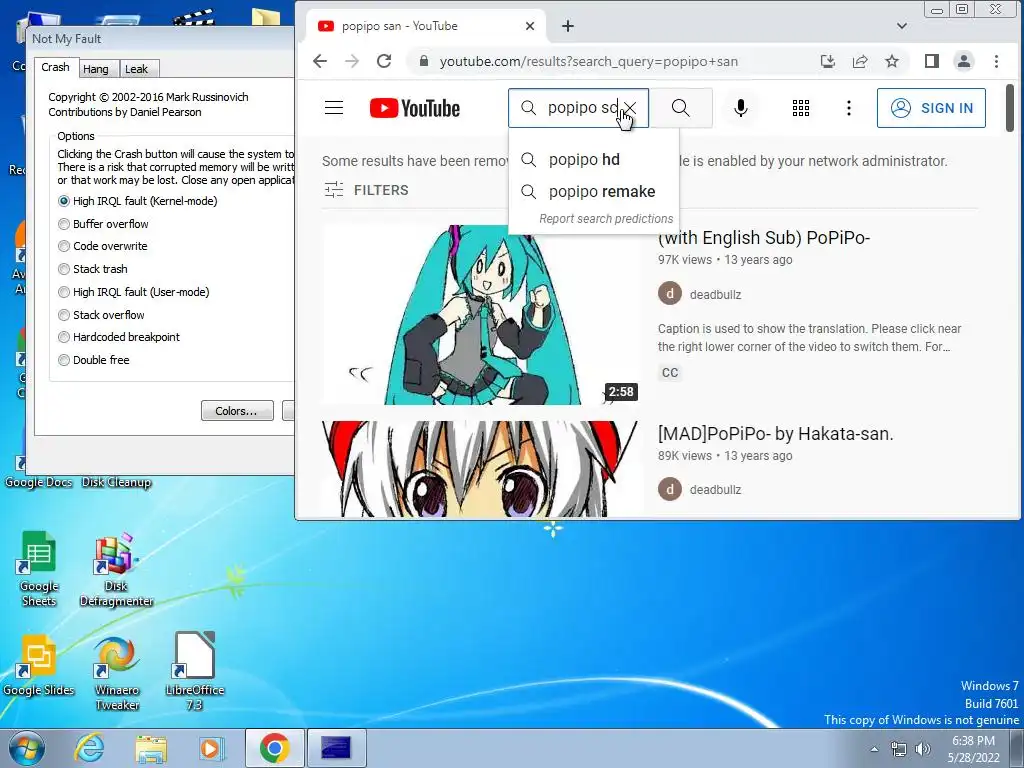The height and width of the screenshot is (768, 1024).
Task: Open YouTube settings three-dot menu
Action: (x=848, y=108)
